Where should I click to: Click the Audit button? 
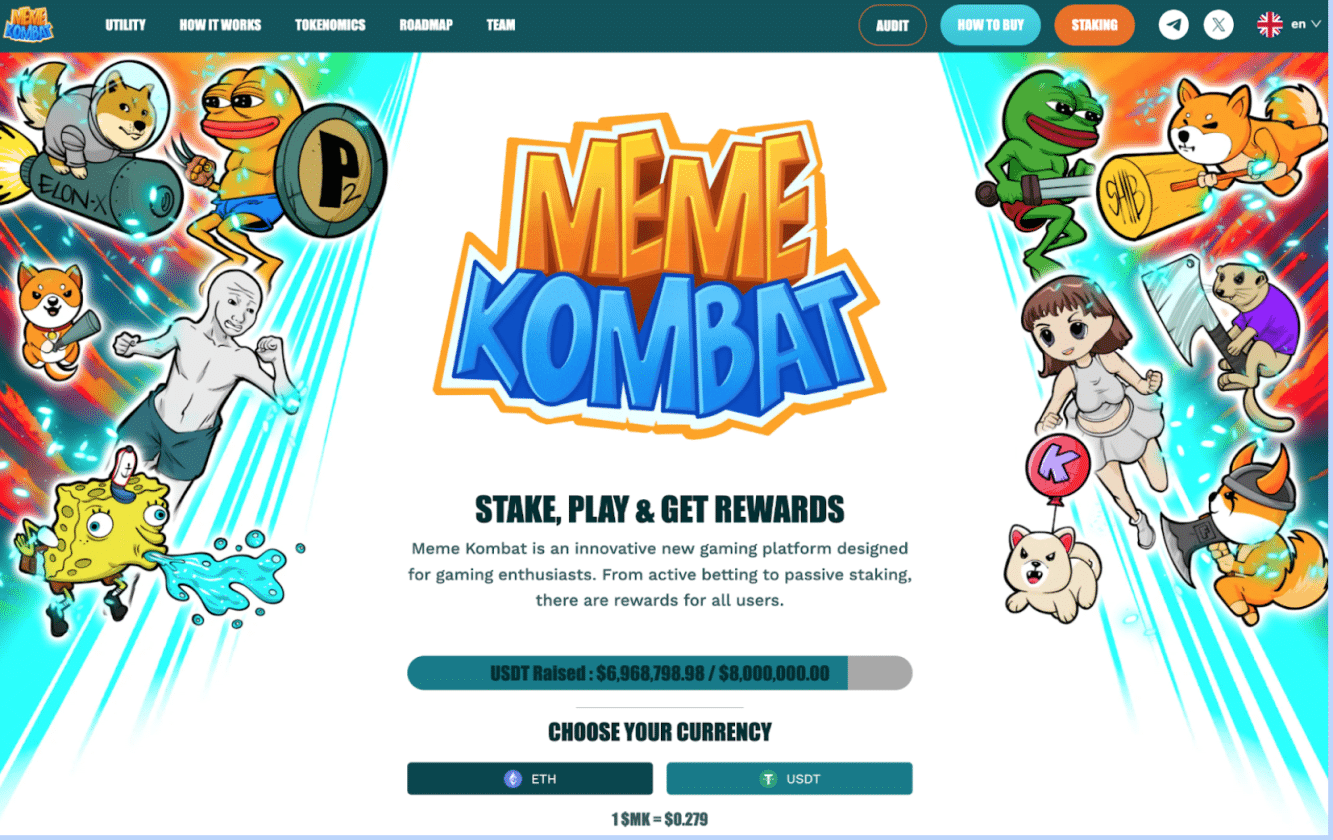point(892,26)
